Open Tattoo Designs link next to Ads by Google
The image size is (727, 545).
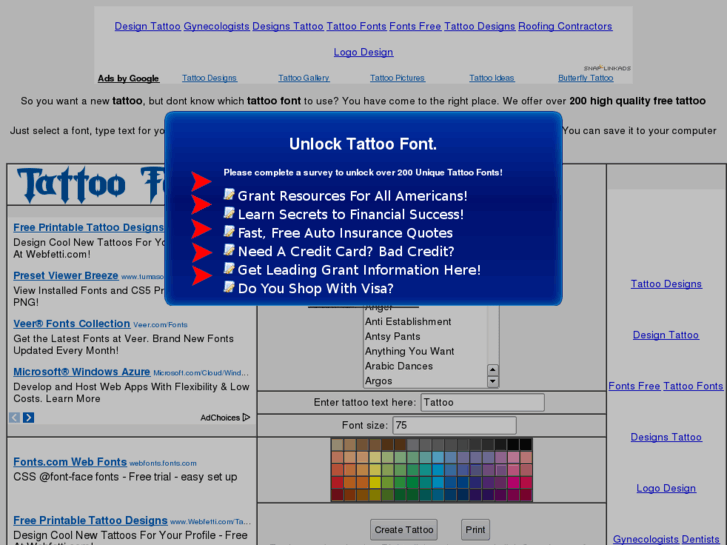(209, 78)
